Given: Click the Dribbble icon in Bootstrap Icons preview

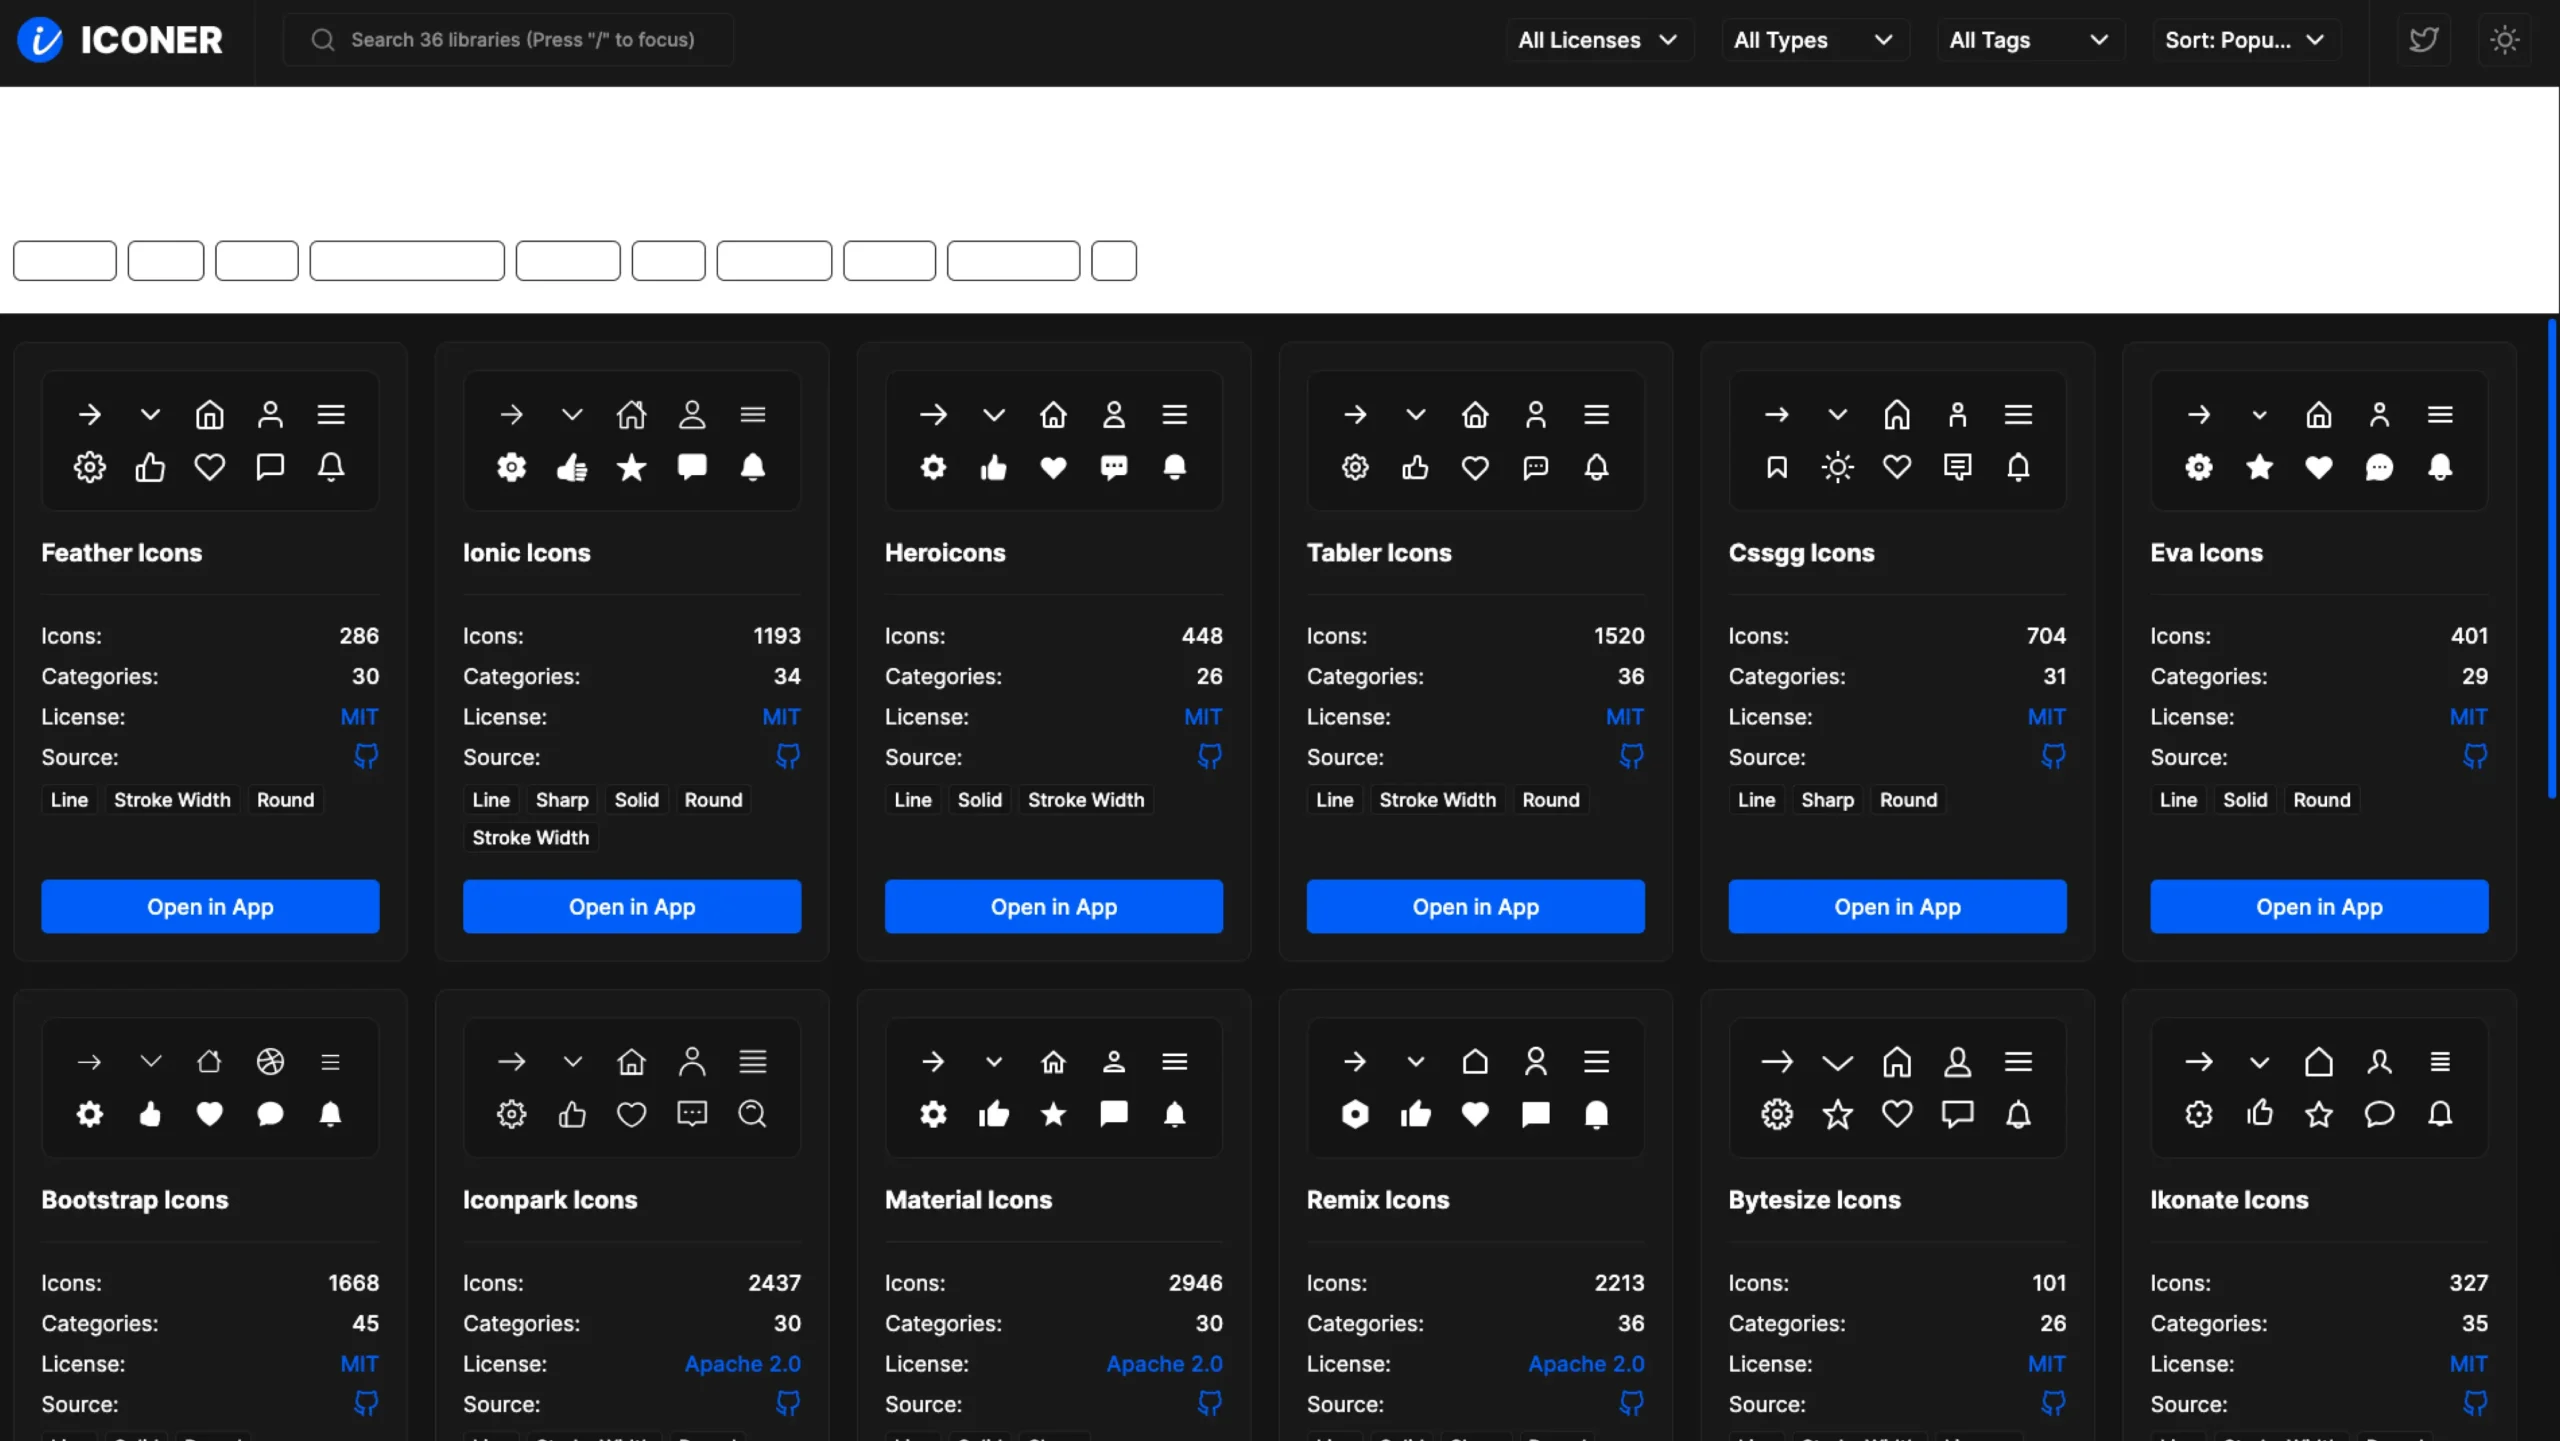Looking at the screenshot, I should pyautogui.click(x=270, y=1061).
